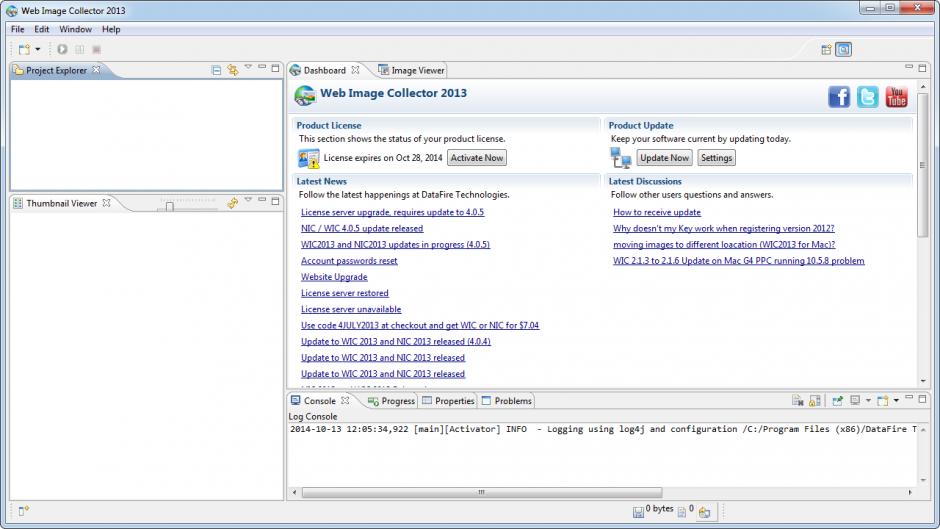Close the Dashboard tab

[x=355, y=70]
